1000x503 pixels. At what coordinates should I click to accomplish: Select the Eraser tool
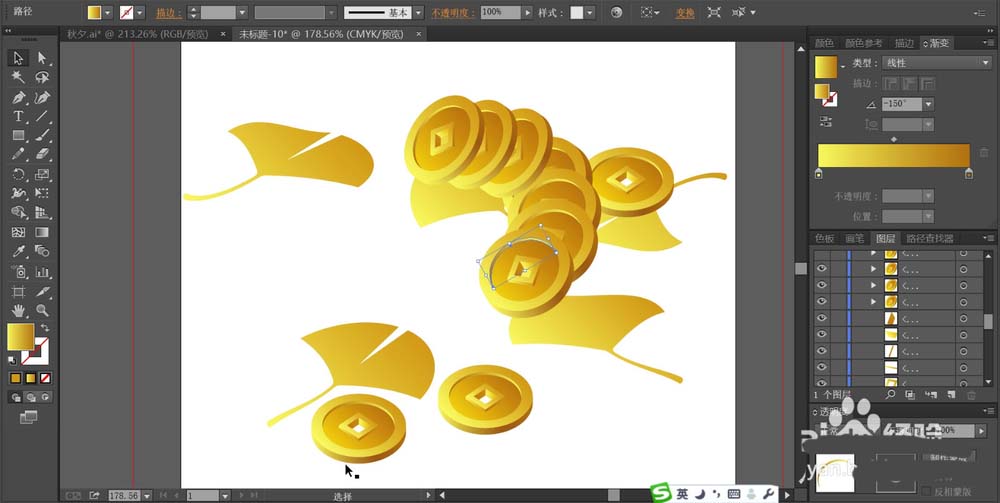42,154
